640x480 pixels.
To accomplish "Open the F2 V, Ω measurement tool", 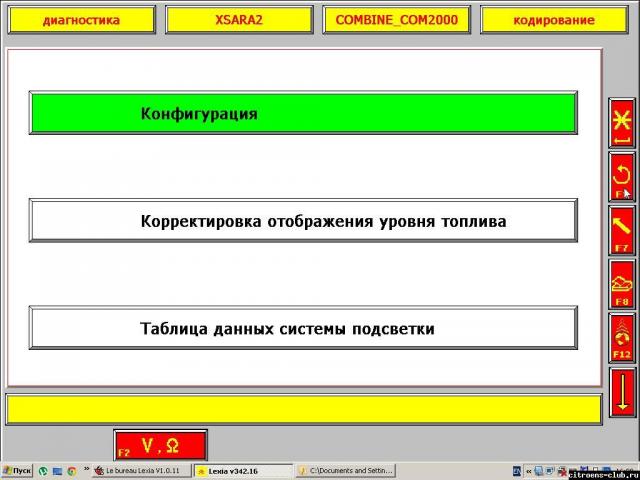I will (x=160, y=445).
